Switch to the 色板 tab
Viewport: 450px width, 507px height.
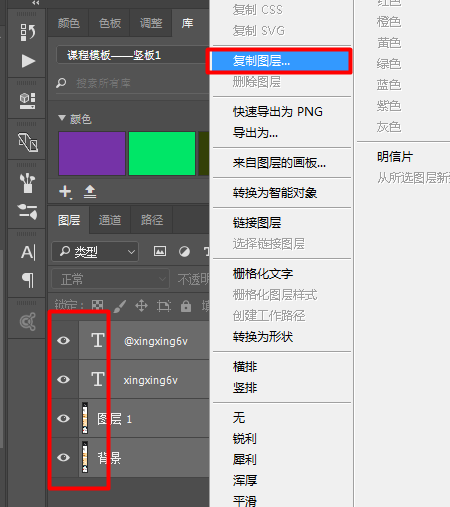109,23
